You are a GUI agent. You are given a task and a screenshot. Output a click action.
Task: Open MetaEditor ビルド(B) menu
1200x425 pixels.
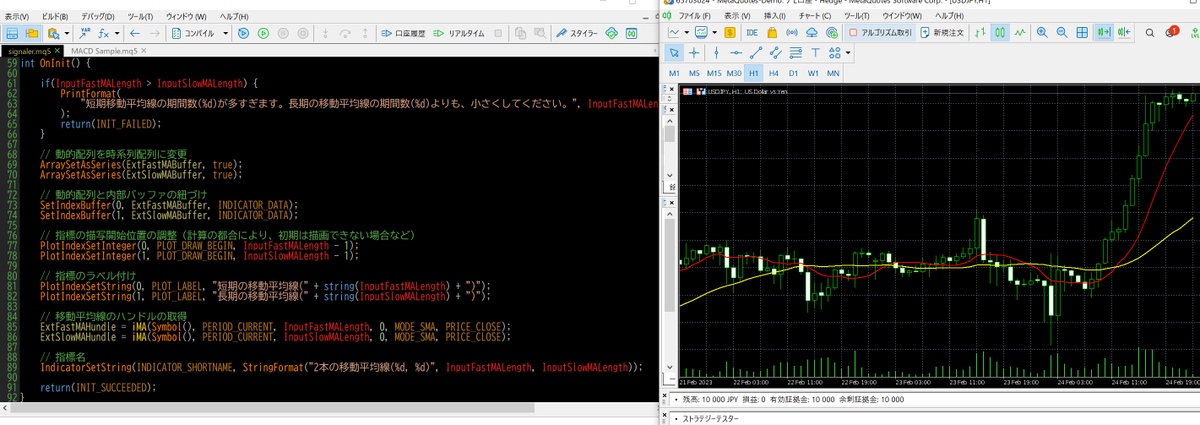click(56, 17)
